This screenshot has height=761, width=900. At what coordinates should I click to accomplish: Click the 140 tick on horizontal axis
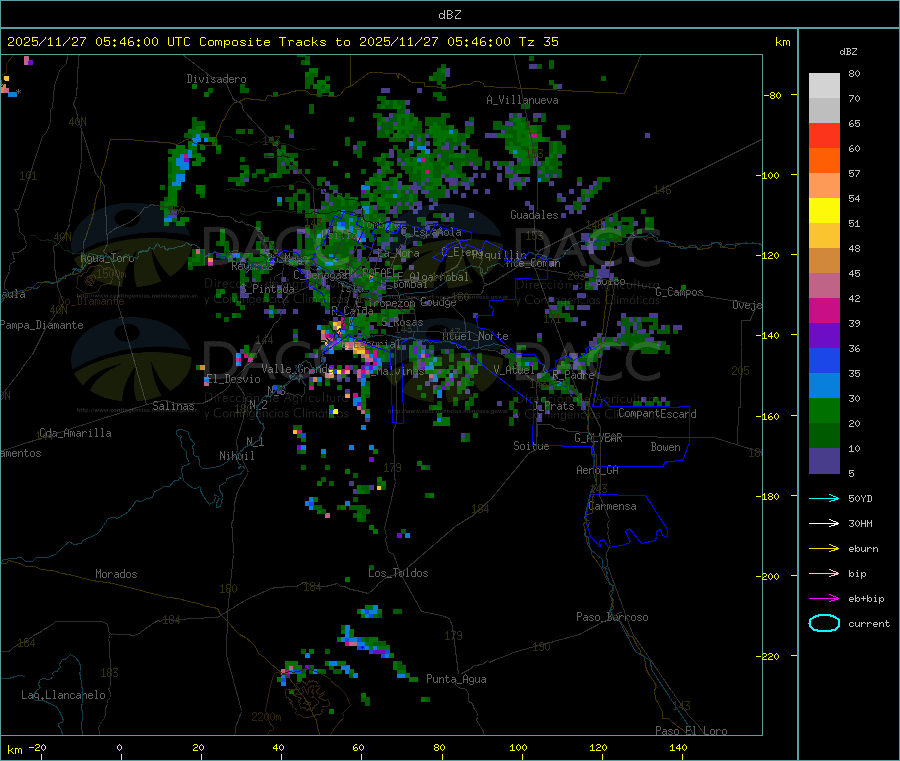[x=678, y=748]
